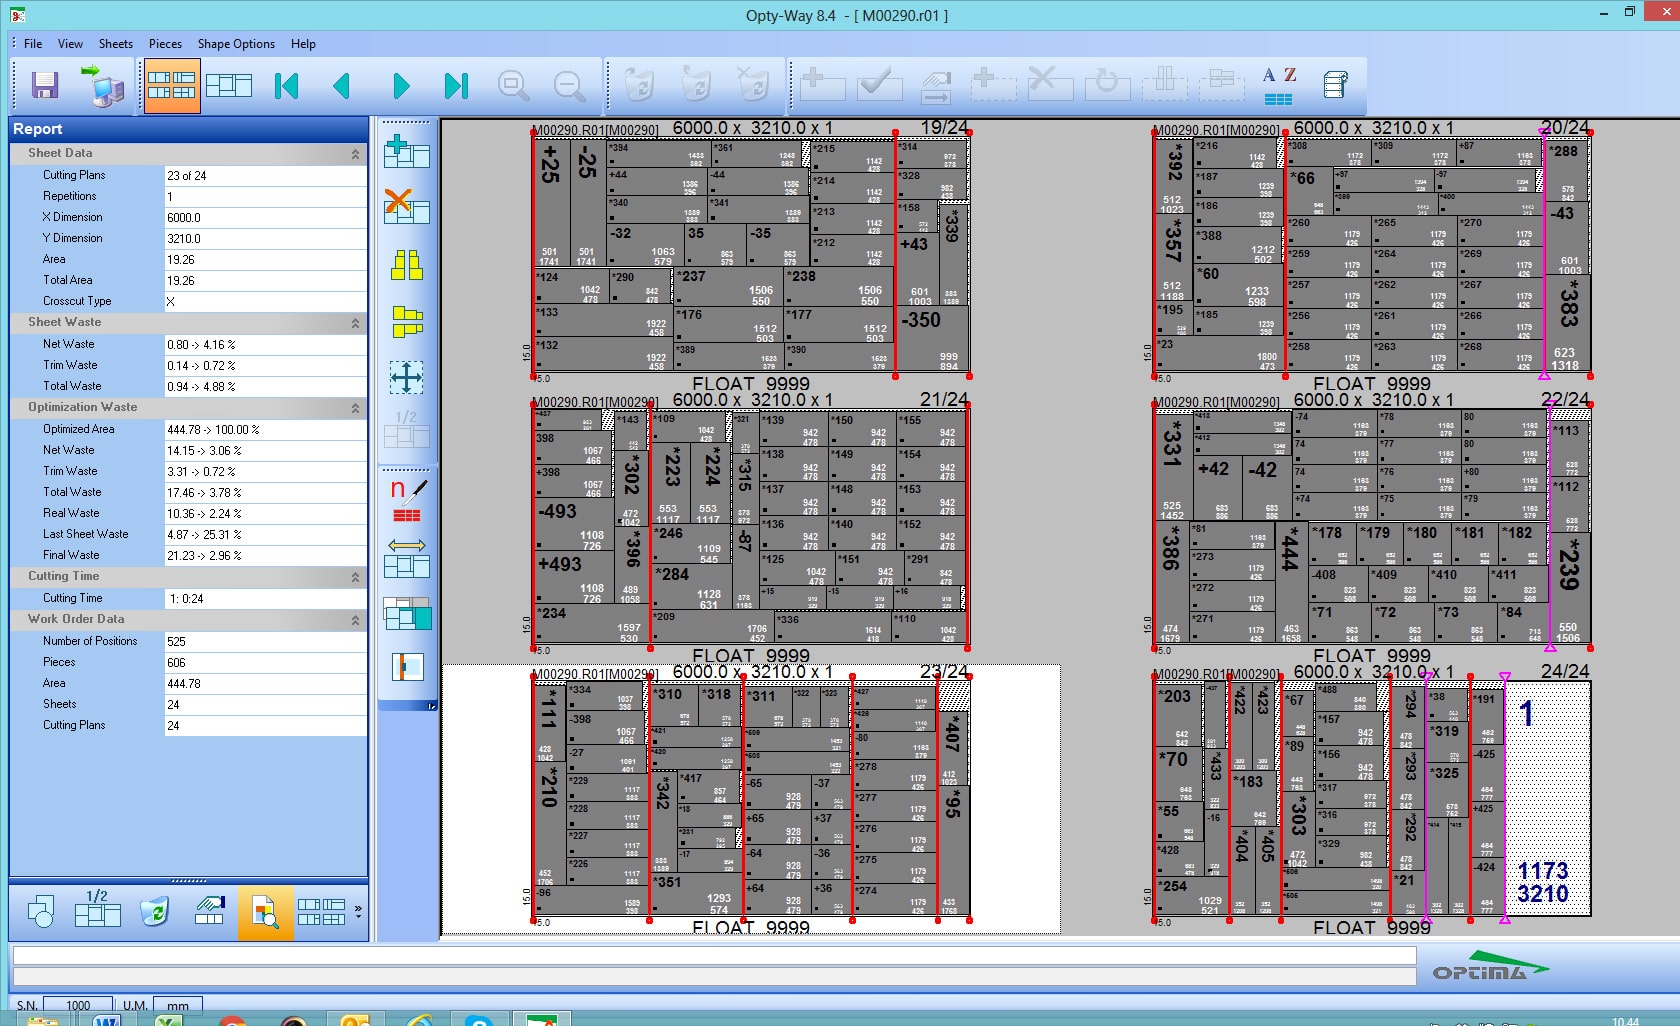Select the multi-sheet overview layout icon
The width and height of the screenshot is (1680, 1026).
click(172, 86)
